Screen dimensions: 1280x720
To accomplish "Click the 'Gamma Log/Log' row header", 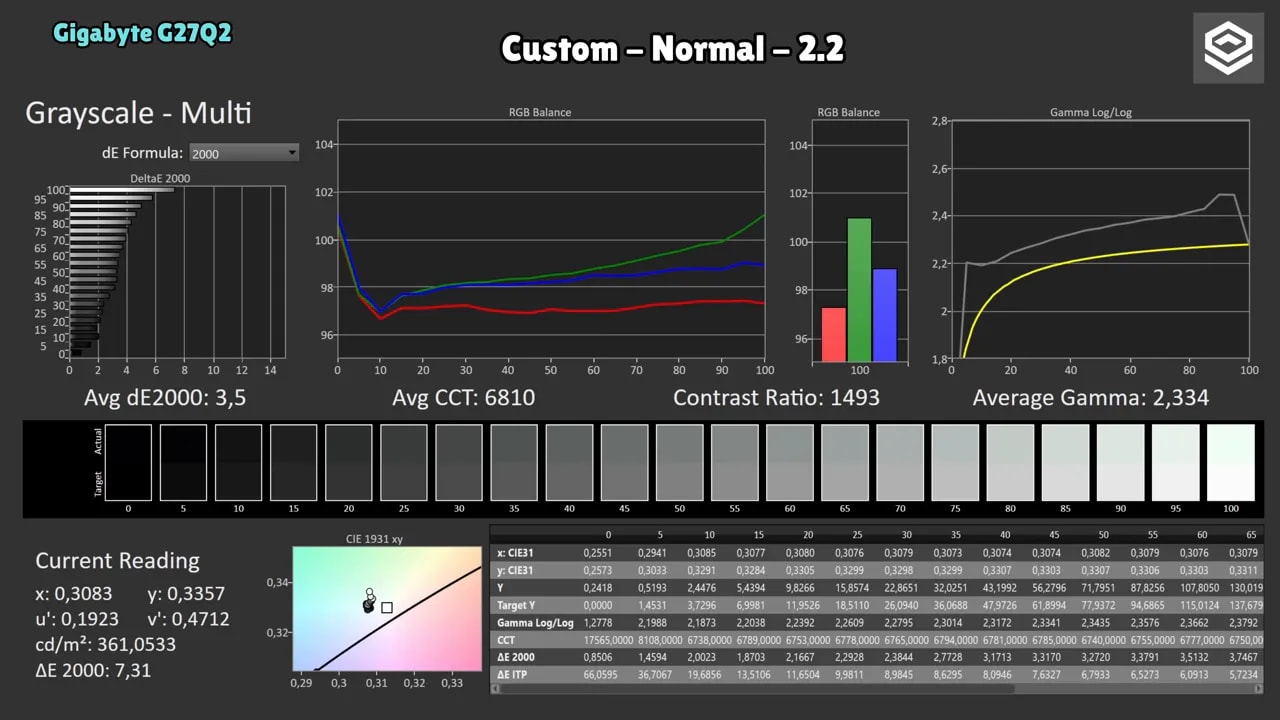I will [535, 623].
